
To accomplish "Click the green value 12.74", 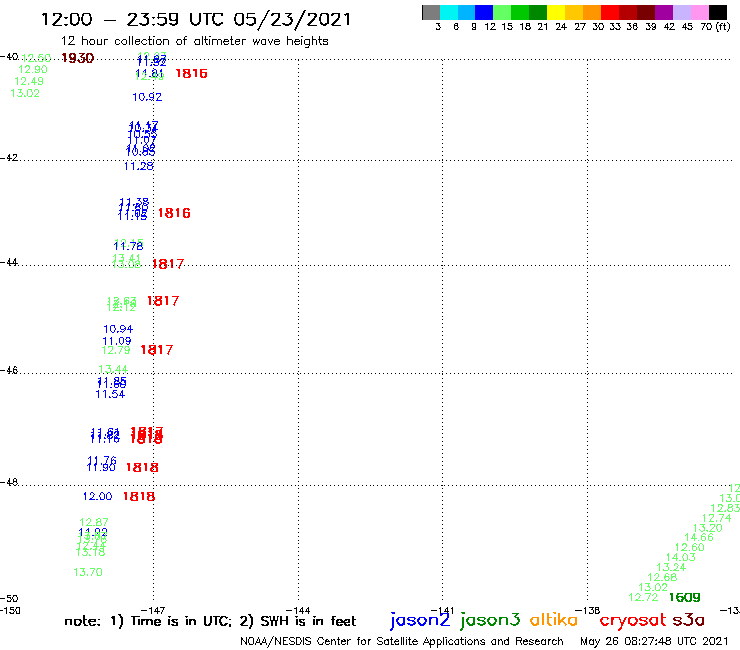I will click(716, 518).
